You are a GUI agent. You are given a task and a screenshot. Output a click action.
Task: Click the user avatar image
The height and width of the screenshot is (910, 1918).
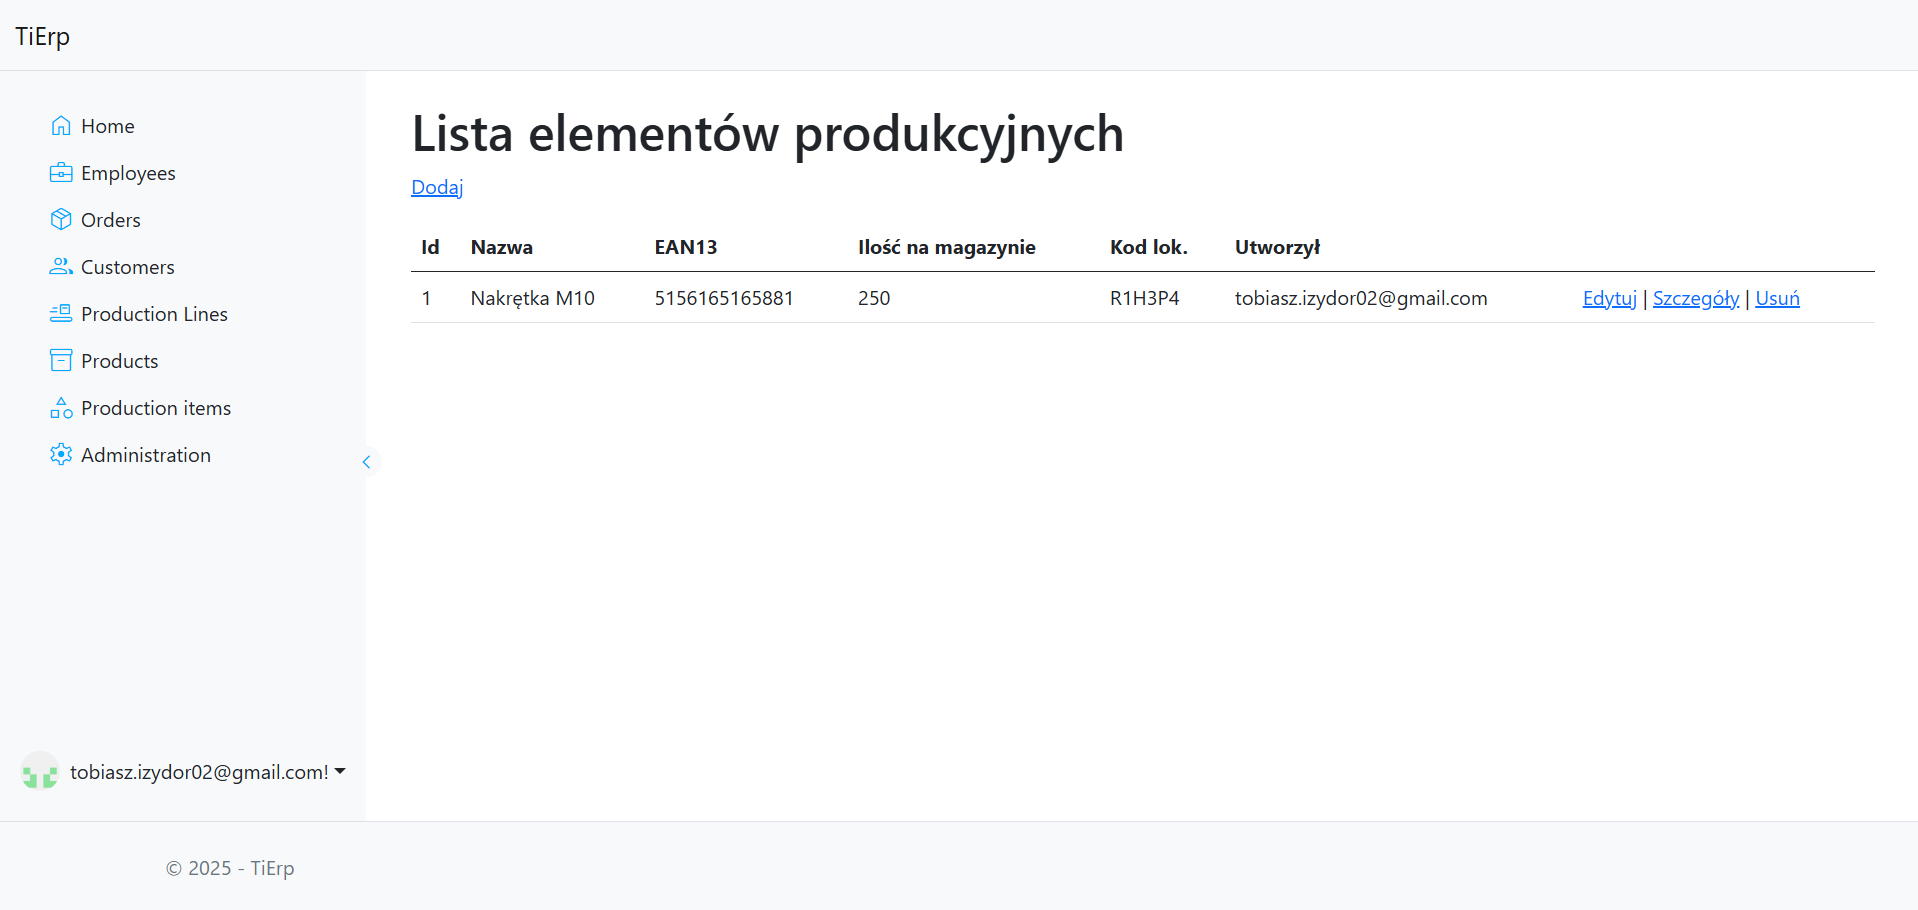40,771
